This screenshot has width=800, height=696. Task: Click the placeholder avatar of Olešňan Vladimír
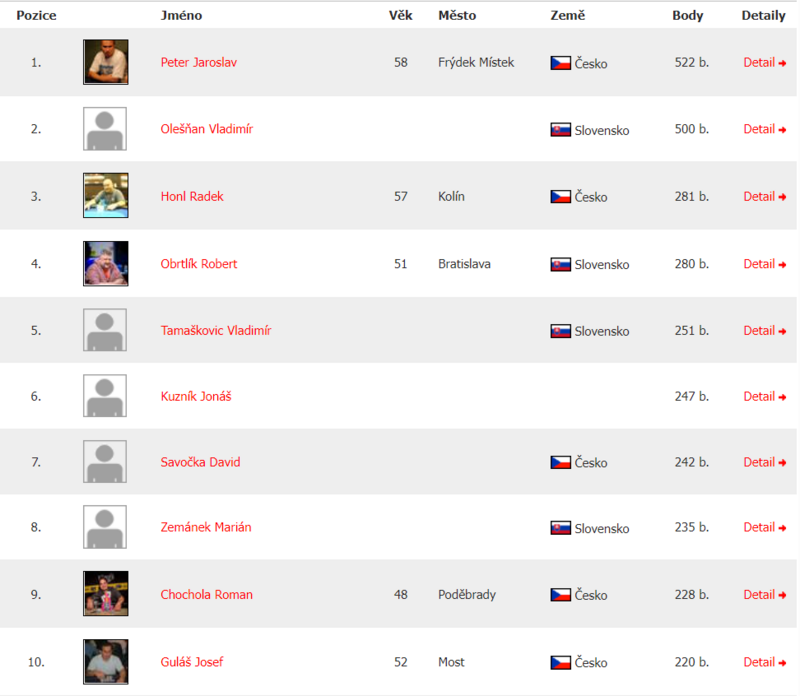point(105,129)
